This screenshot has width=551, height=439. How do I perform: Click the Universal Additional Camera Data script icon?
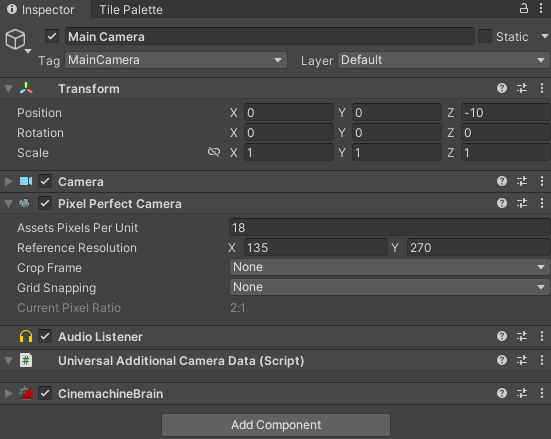click(26, 360)
